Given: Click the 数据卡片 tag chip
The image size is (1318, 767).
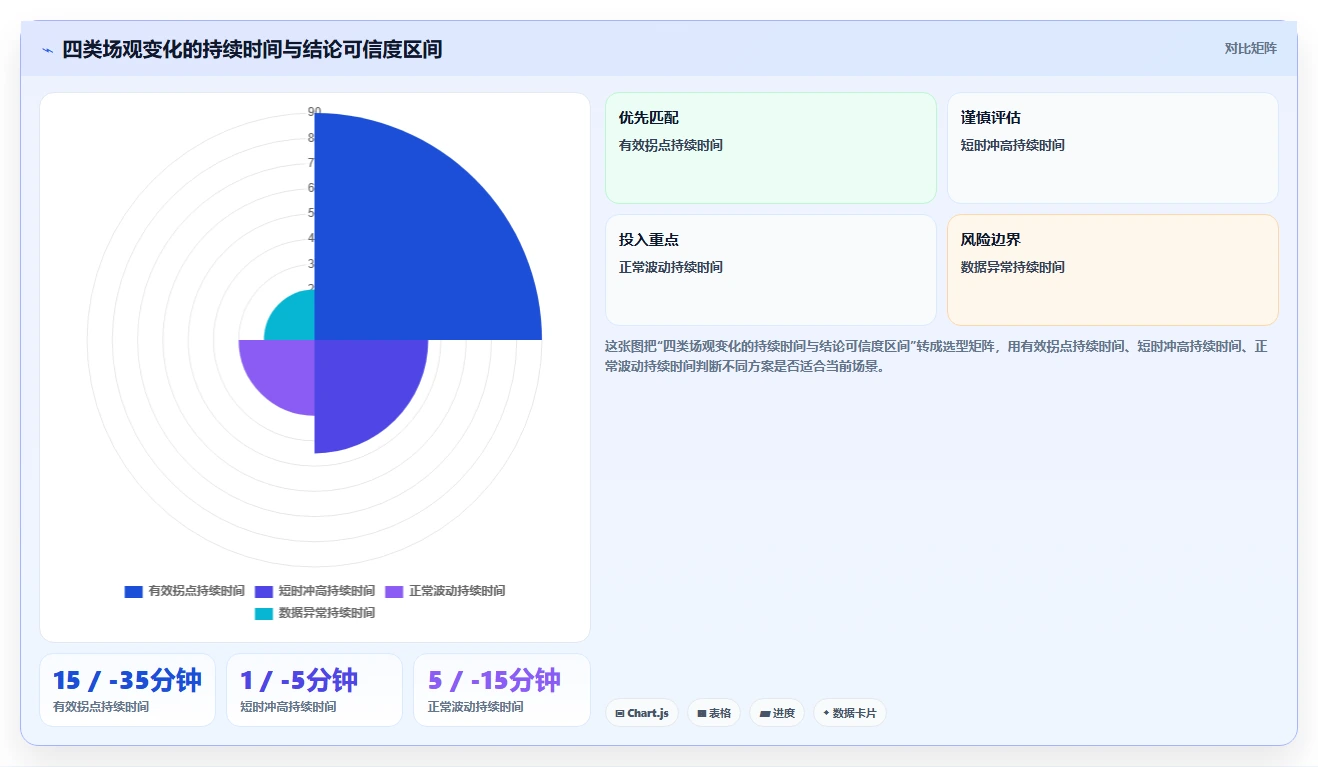Looking at the screenshot, I should [x=849, y=713].
